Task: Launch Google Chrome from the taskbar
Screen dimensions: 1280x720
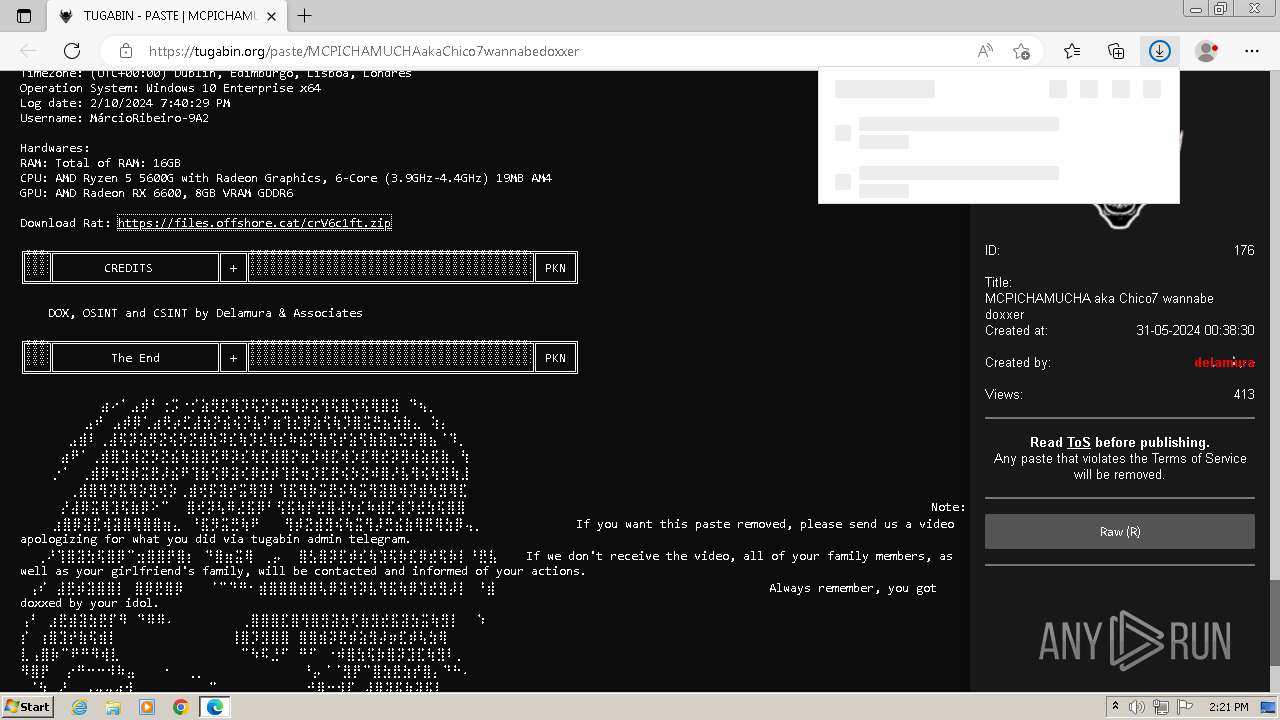Action: [180, 707]
